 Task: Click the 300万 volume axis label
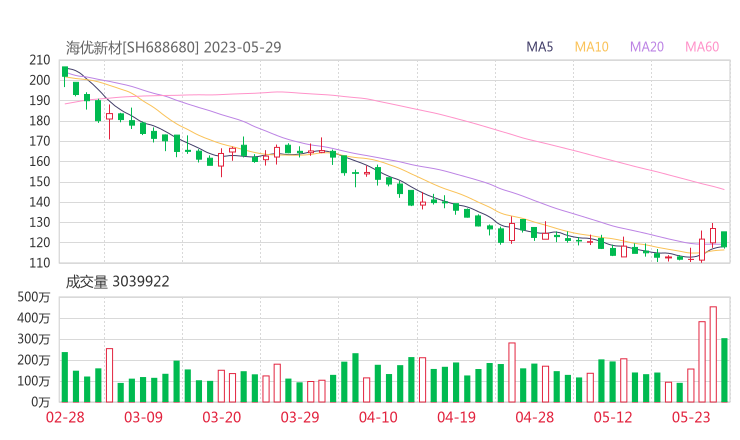click(34, 339)
